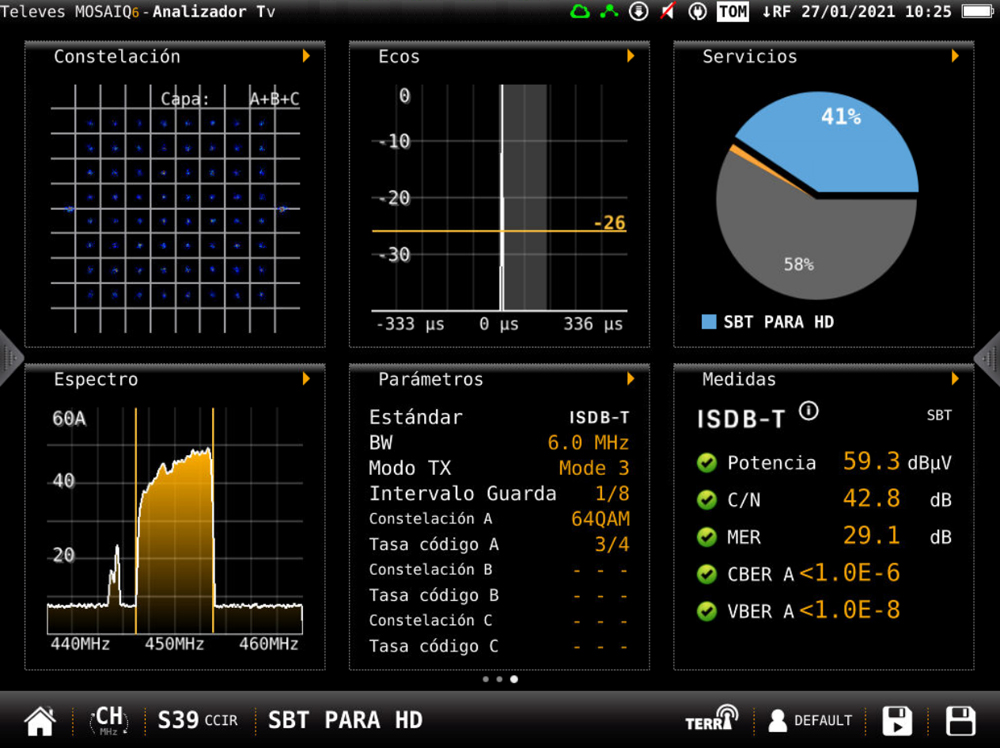This screenshot has width=1000, height=748.
Task: Click the -26 threshold line label in Ecos
Action: (x=610, y=223)
